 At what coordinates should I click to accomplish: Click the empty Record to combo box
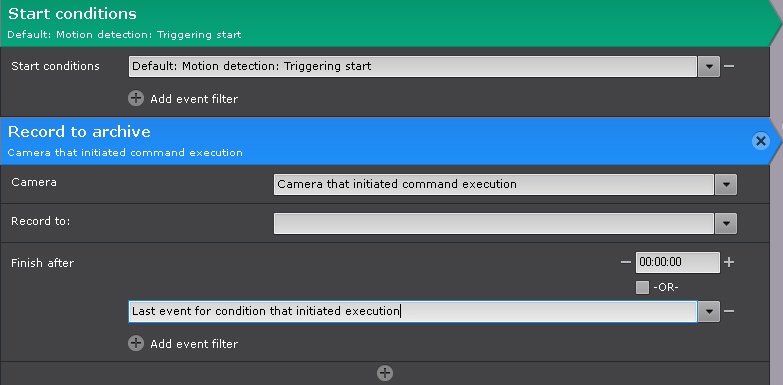493,224
